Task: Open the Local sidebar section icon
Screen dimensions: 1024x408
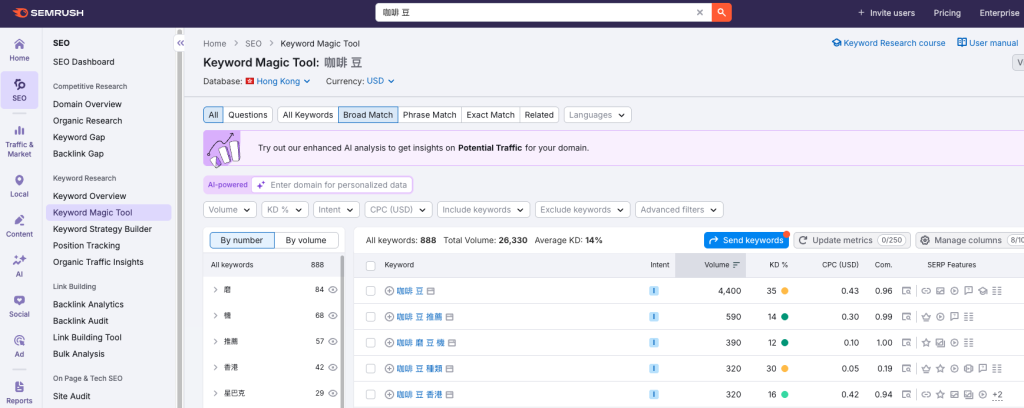Action: pyautogui.click(x=19, y=186)
